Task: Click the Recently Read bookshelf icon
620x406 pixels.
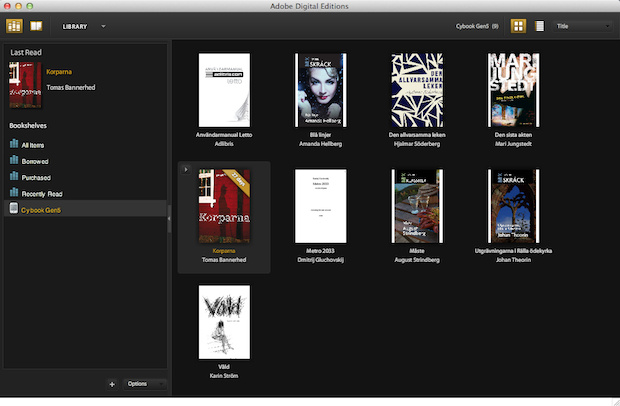Action: tap(13, 193)
